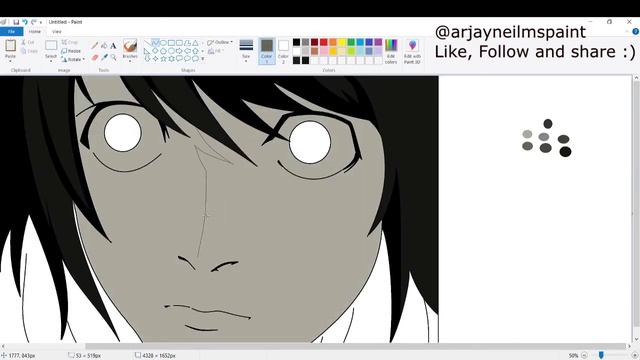Select the Text tool
Image resolution: width=640 pixels, height=360 pixels.
[113, 46]
